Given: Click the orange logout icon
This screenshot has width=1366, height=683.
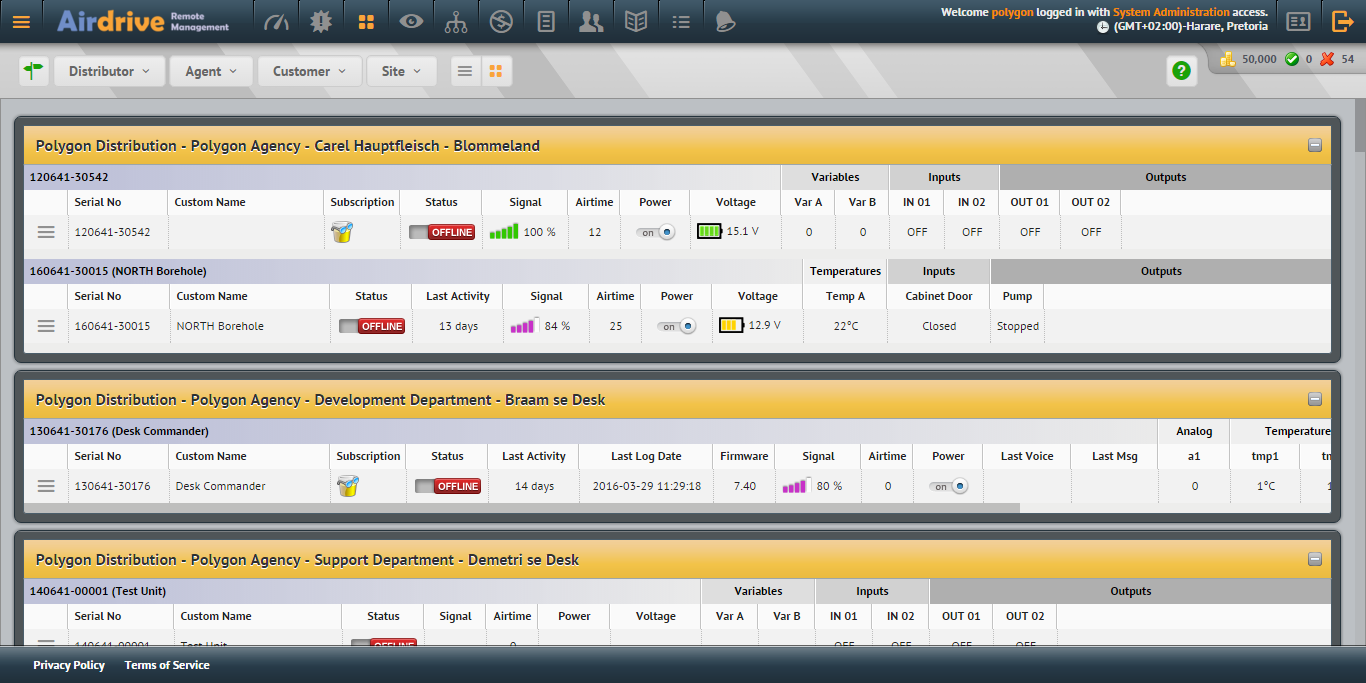Looking at the screenshot, I should (x=1343, y=21).
